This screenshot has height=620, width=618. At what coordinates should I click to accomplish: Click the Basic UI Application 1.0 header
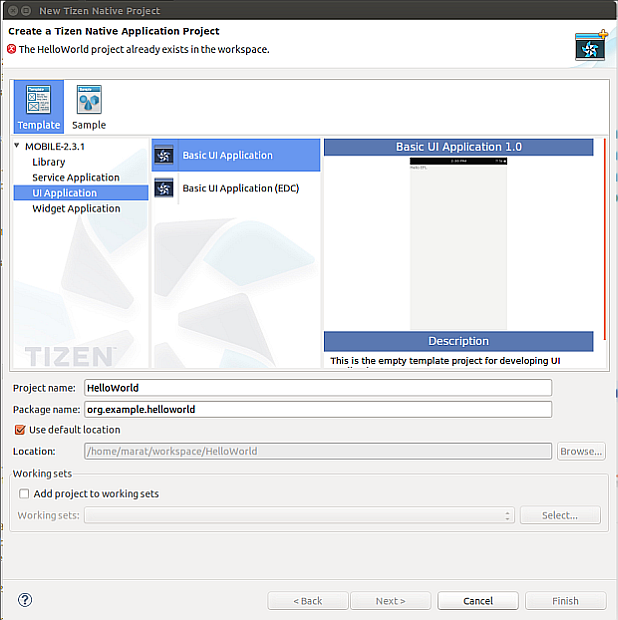(459, 147)
